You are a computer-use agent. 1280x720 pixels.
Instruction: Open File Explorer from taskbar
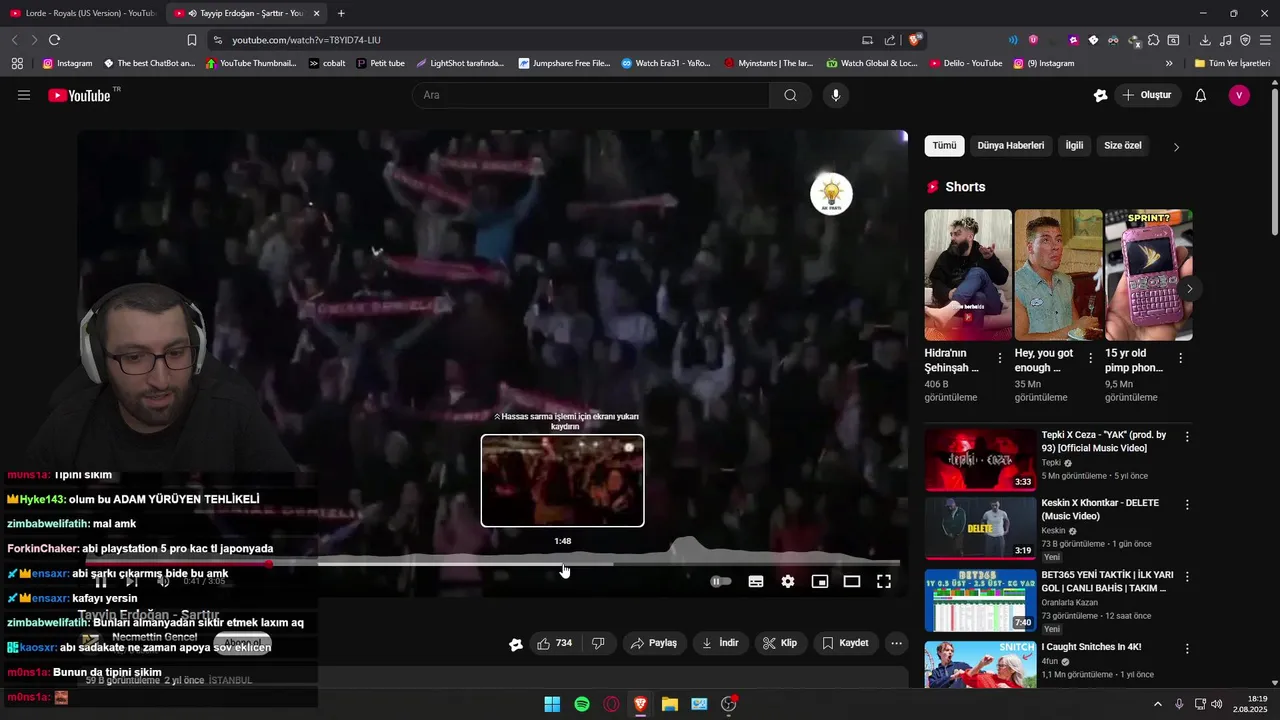click(670, 704)
